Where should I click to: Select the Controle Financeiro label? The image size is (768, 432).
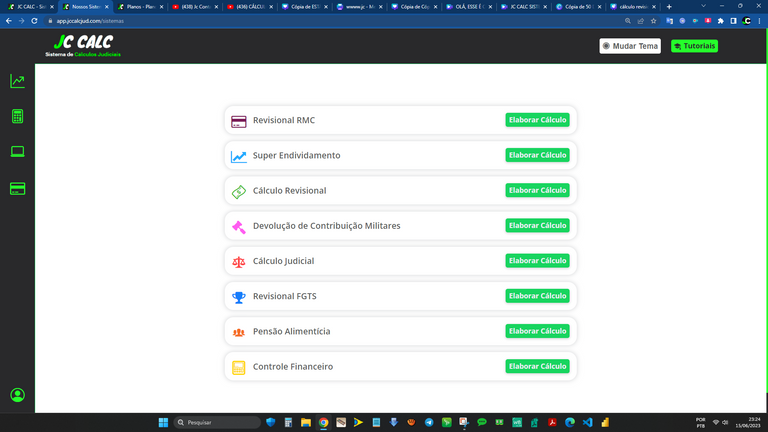(x=293, y=367)
